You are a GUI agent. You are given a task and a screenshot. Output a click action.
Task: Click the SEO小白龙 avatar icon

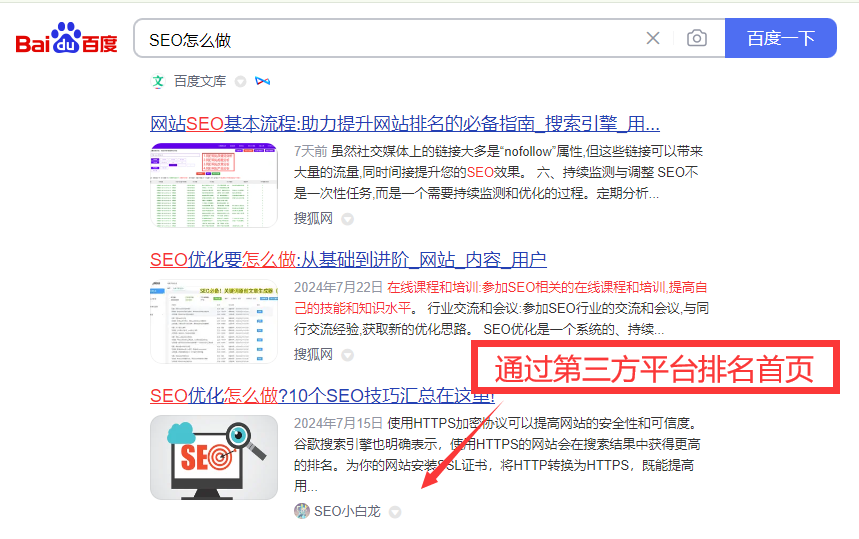click(302, 511)
